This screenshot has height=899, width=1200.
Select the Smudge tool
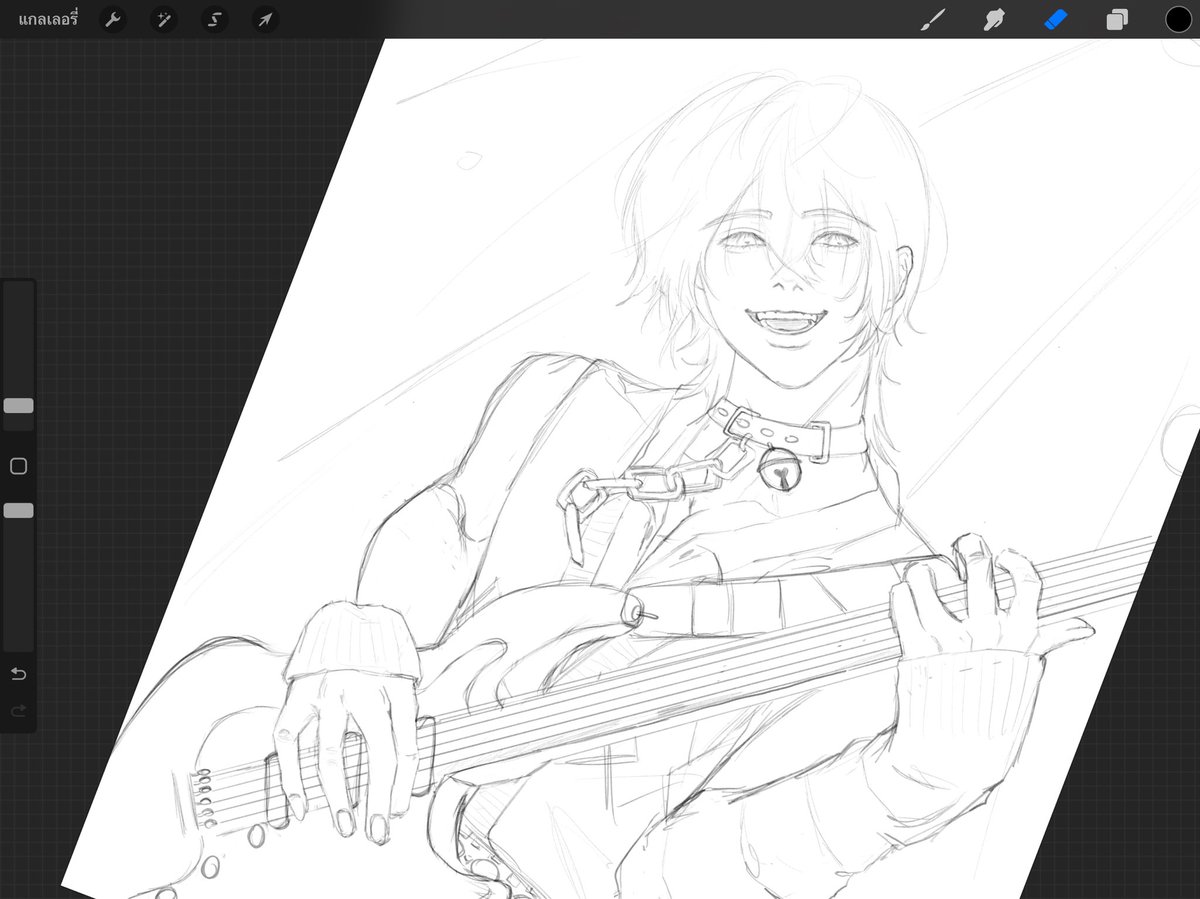click(x=994, y=19)
